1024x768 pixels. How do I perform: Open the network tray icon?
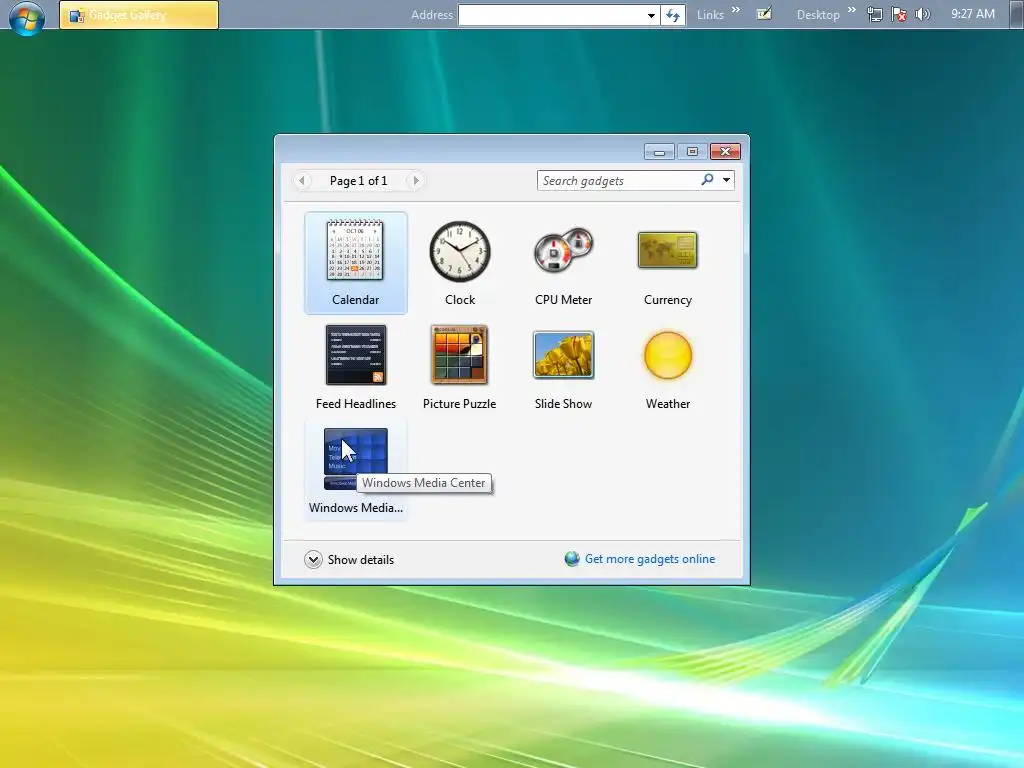pos(874,14)
